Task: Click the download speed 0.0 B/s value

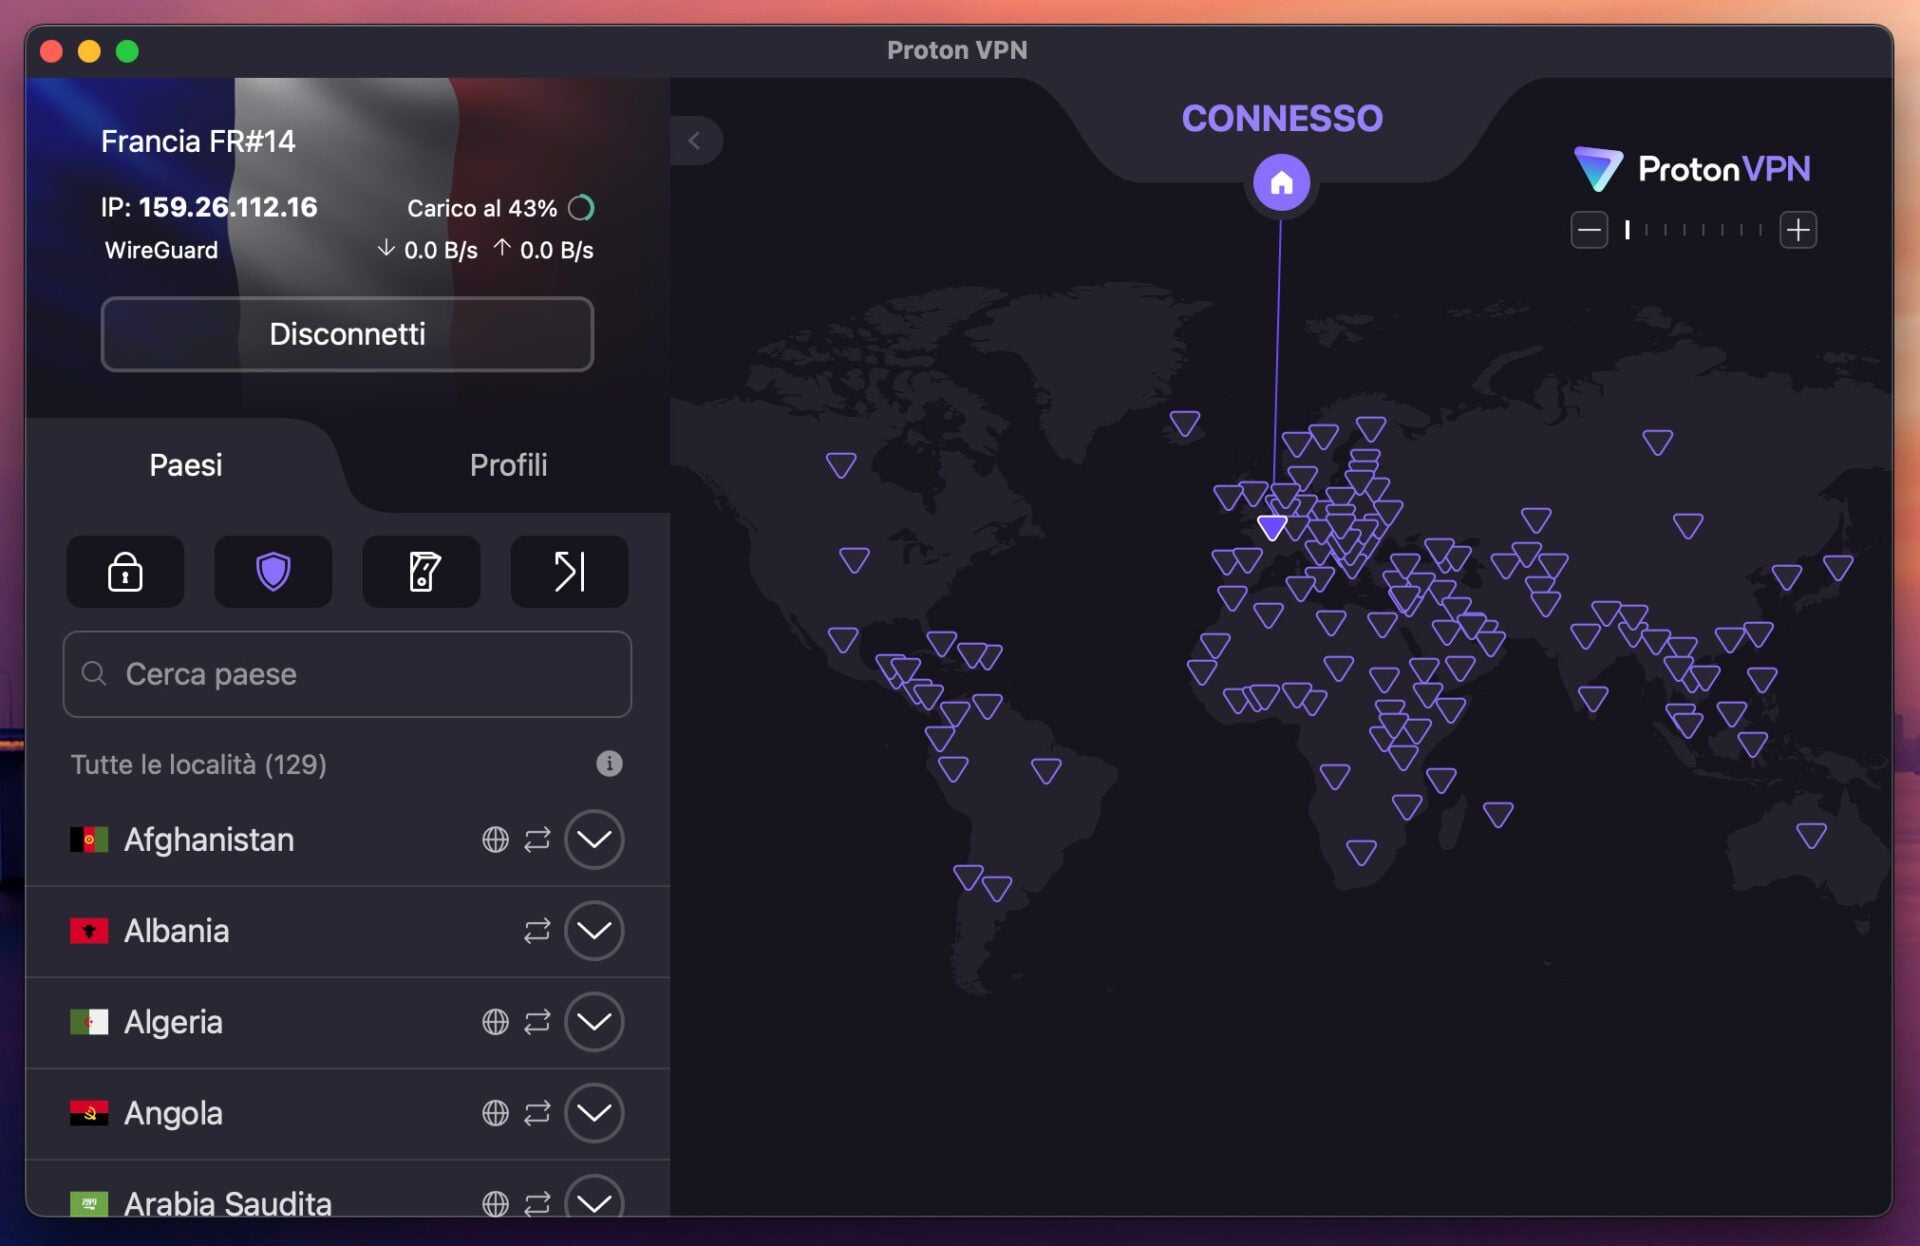Action: [440, 250]
